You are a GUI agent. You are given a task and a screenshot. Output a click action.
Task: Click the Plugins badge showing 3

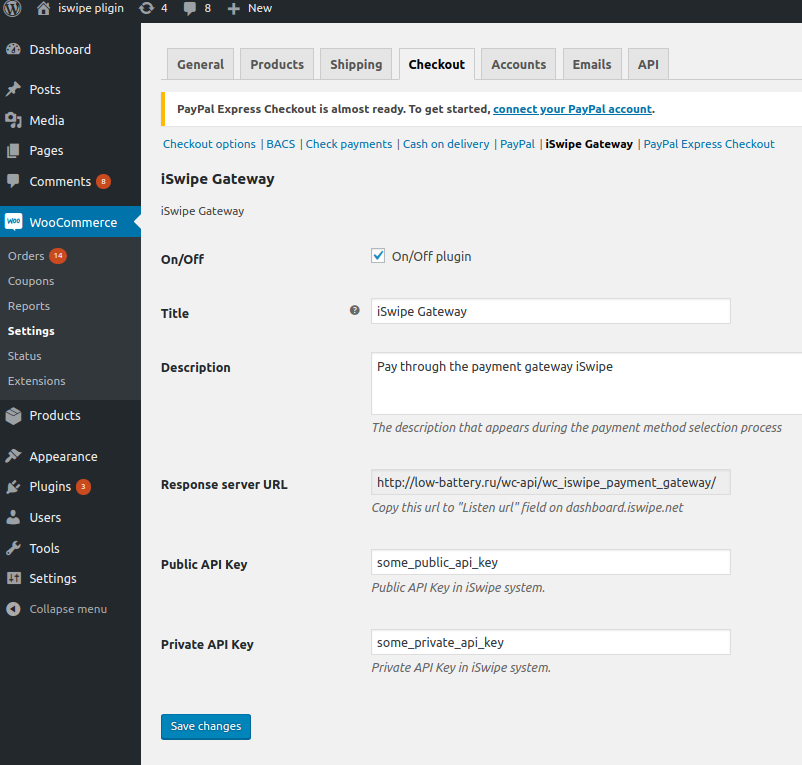pyautogui.click(x=83, y=486)
